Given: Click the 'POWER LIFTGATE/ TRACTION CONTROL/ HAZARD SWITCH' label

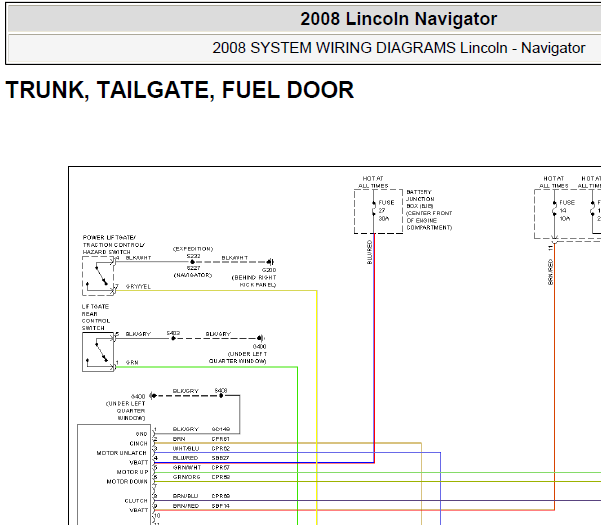Looking at the screenshot, I should tap(114, 244).
